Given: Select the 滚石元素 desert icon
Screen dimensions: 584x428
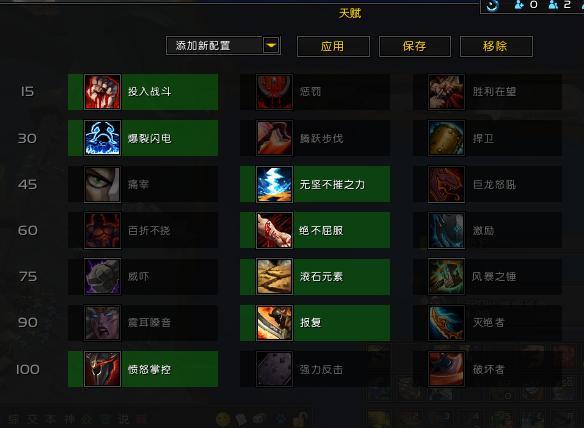Looking at the screenshot, I should coord(274,276).
